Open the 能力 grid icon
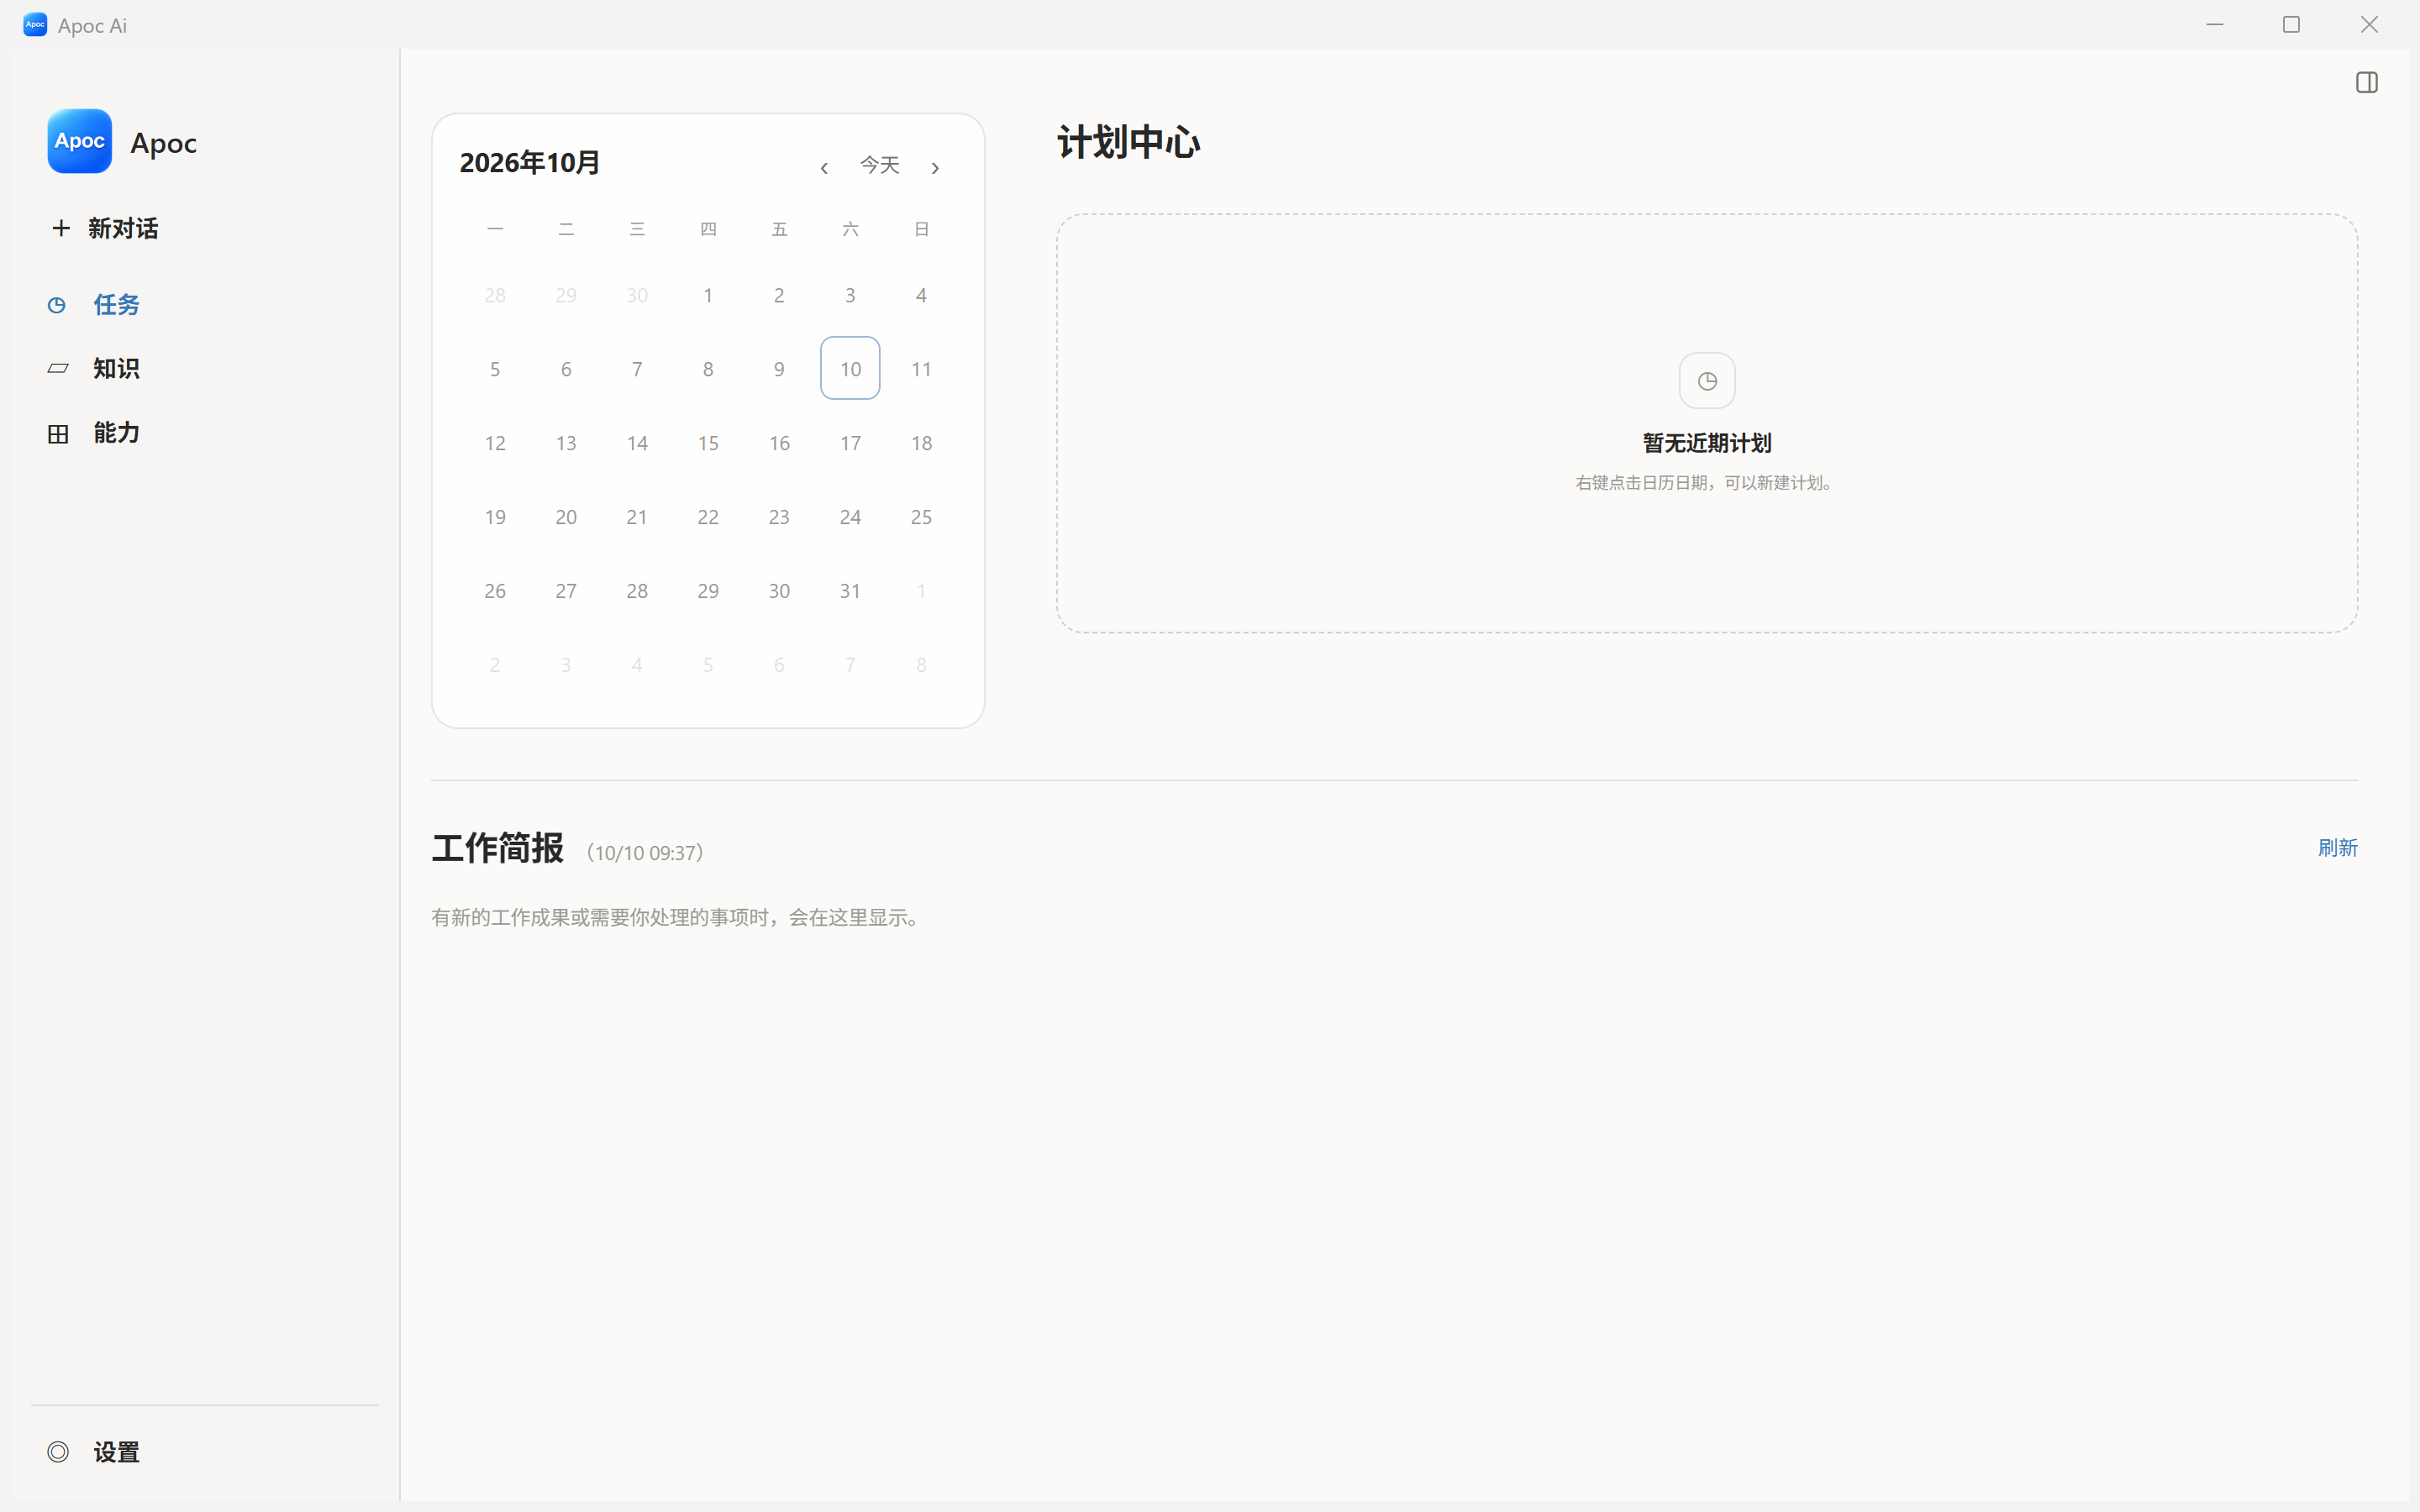This screenshot has width=2420, height=1512. [58, 433]
